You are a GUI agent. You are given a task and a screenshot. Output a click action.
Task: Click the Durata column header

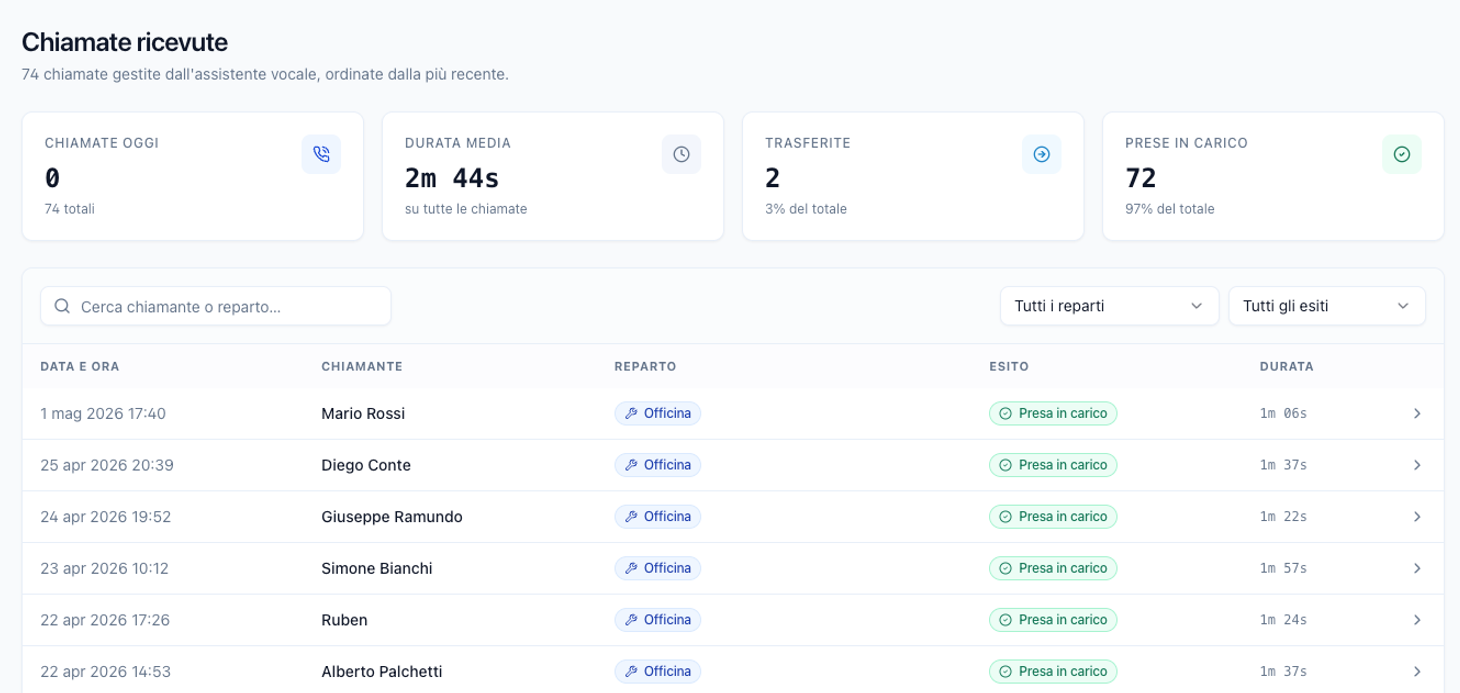click(x=1287, y=366)
